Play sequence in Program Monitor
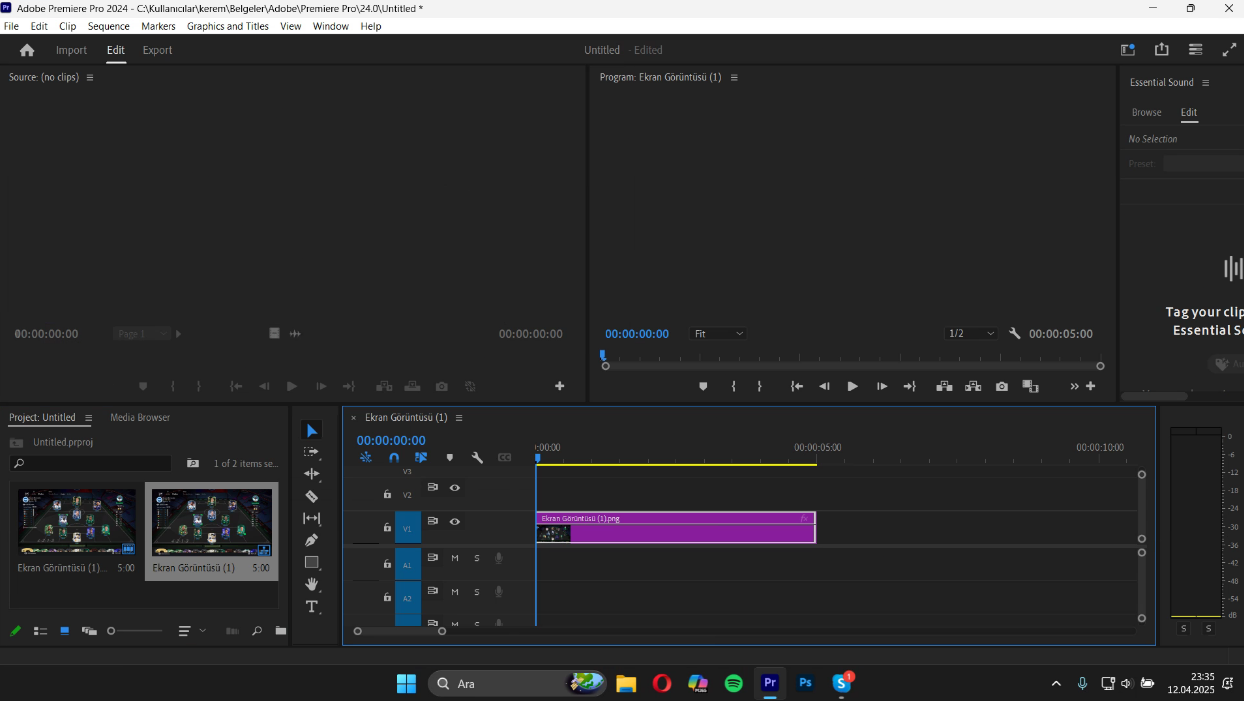 [853, 386]
